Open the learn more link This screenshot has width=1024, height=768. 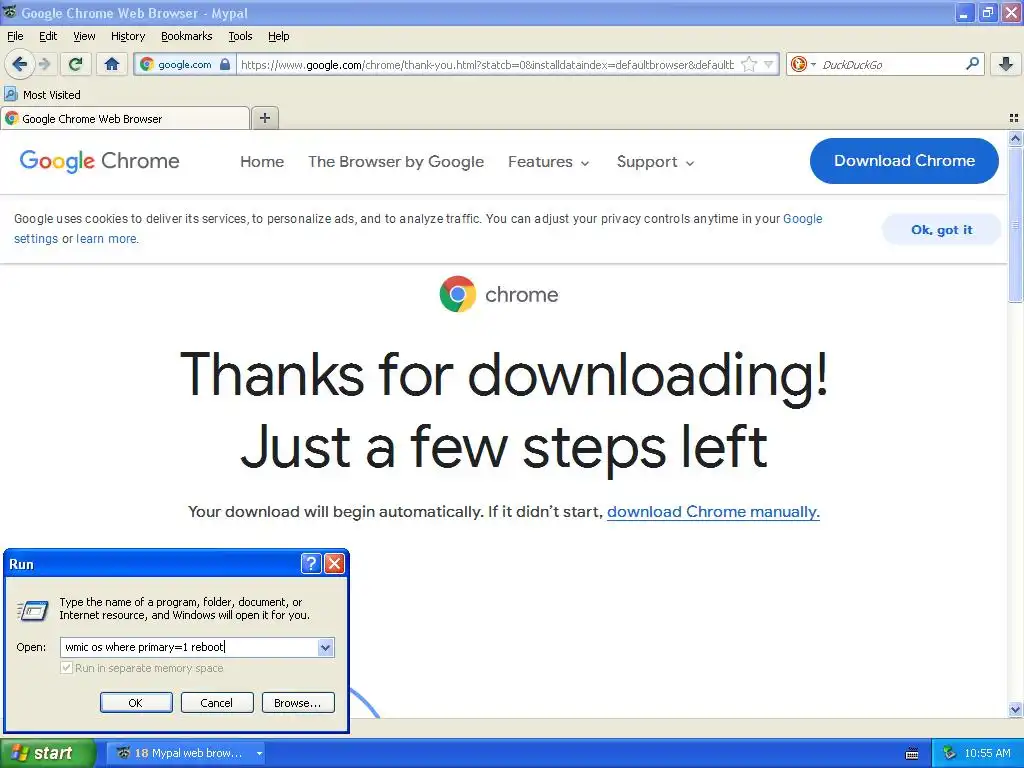(106, 238)
